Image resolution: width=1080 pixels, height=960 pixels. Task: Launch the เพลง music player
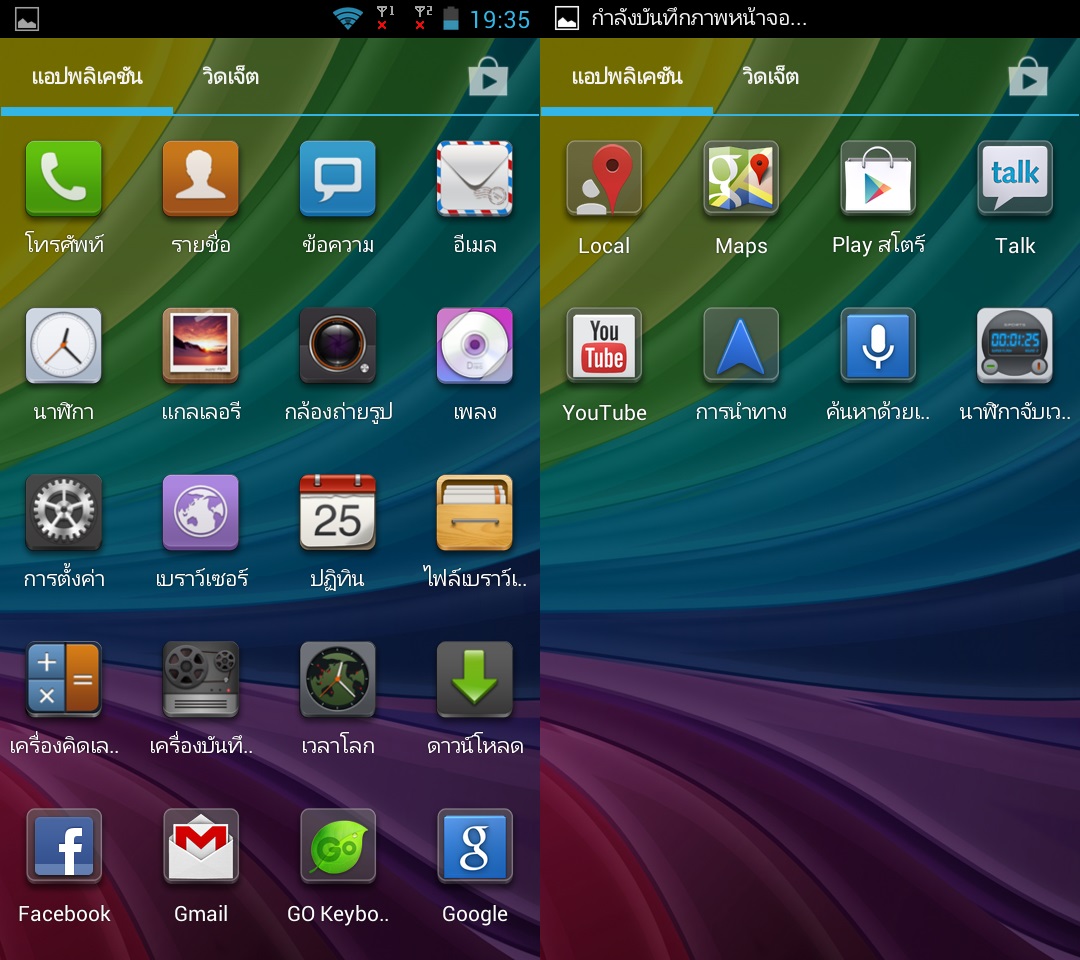[475, 345]
